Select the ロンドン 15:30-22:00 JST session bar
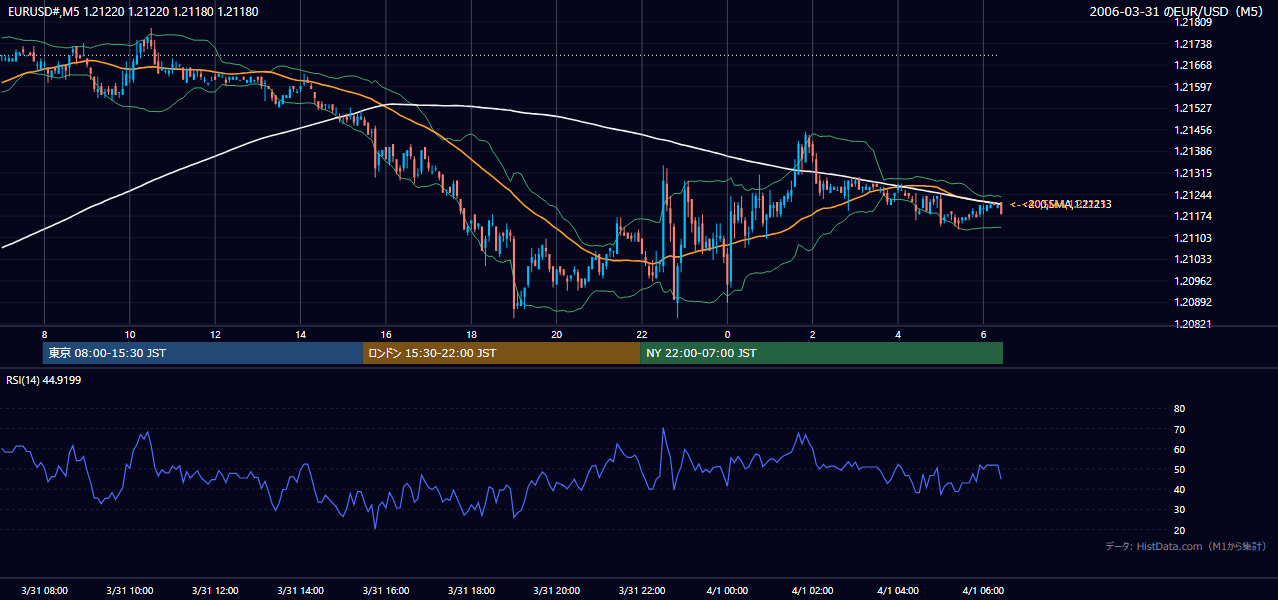The width and height of the screenshot is (1278, 600). [501, 353]
